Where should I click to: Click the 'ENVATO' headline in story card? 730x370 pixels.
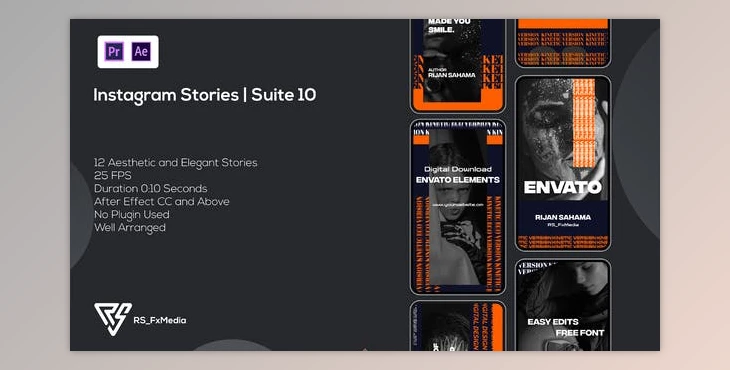(x=562, y=188)
